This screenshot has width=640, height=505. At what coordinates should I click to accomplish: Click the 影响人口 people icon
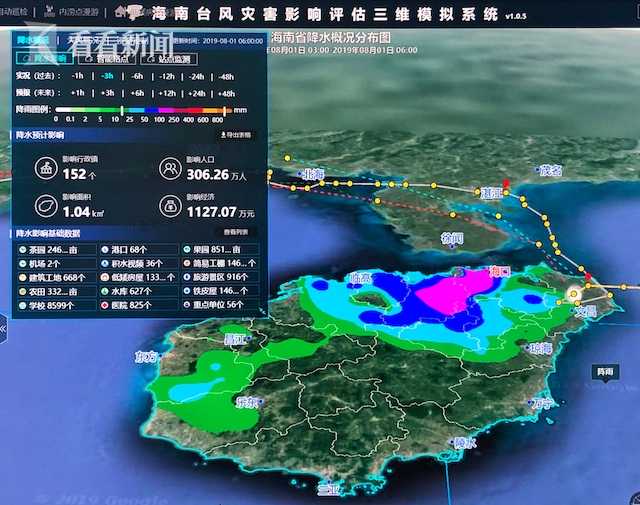coord(171,170)
